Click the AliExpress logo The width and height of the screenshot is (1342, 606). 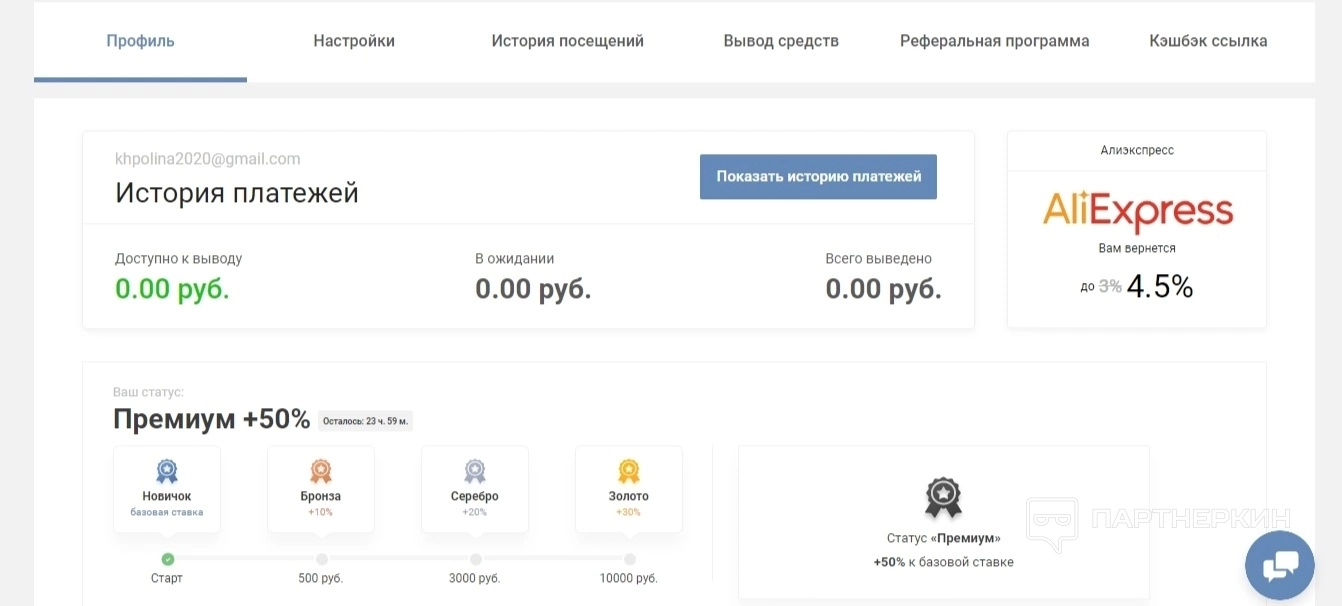tap(1138, 212)
